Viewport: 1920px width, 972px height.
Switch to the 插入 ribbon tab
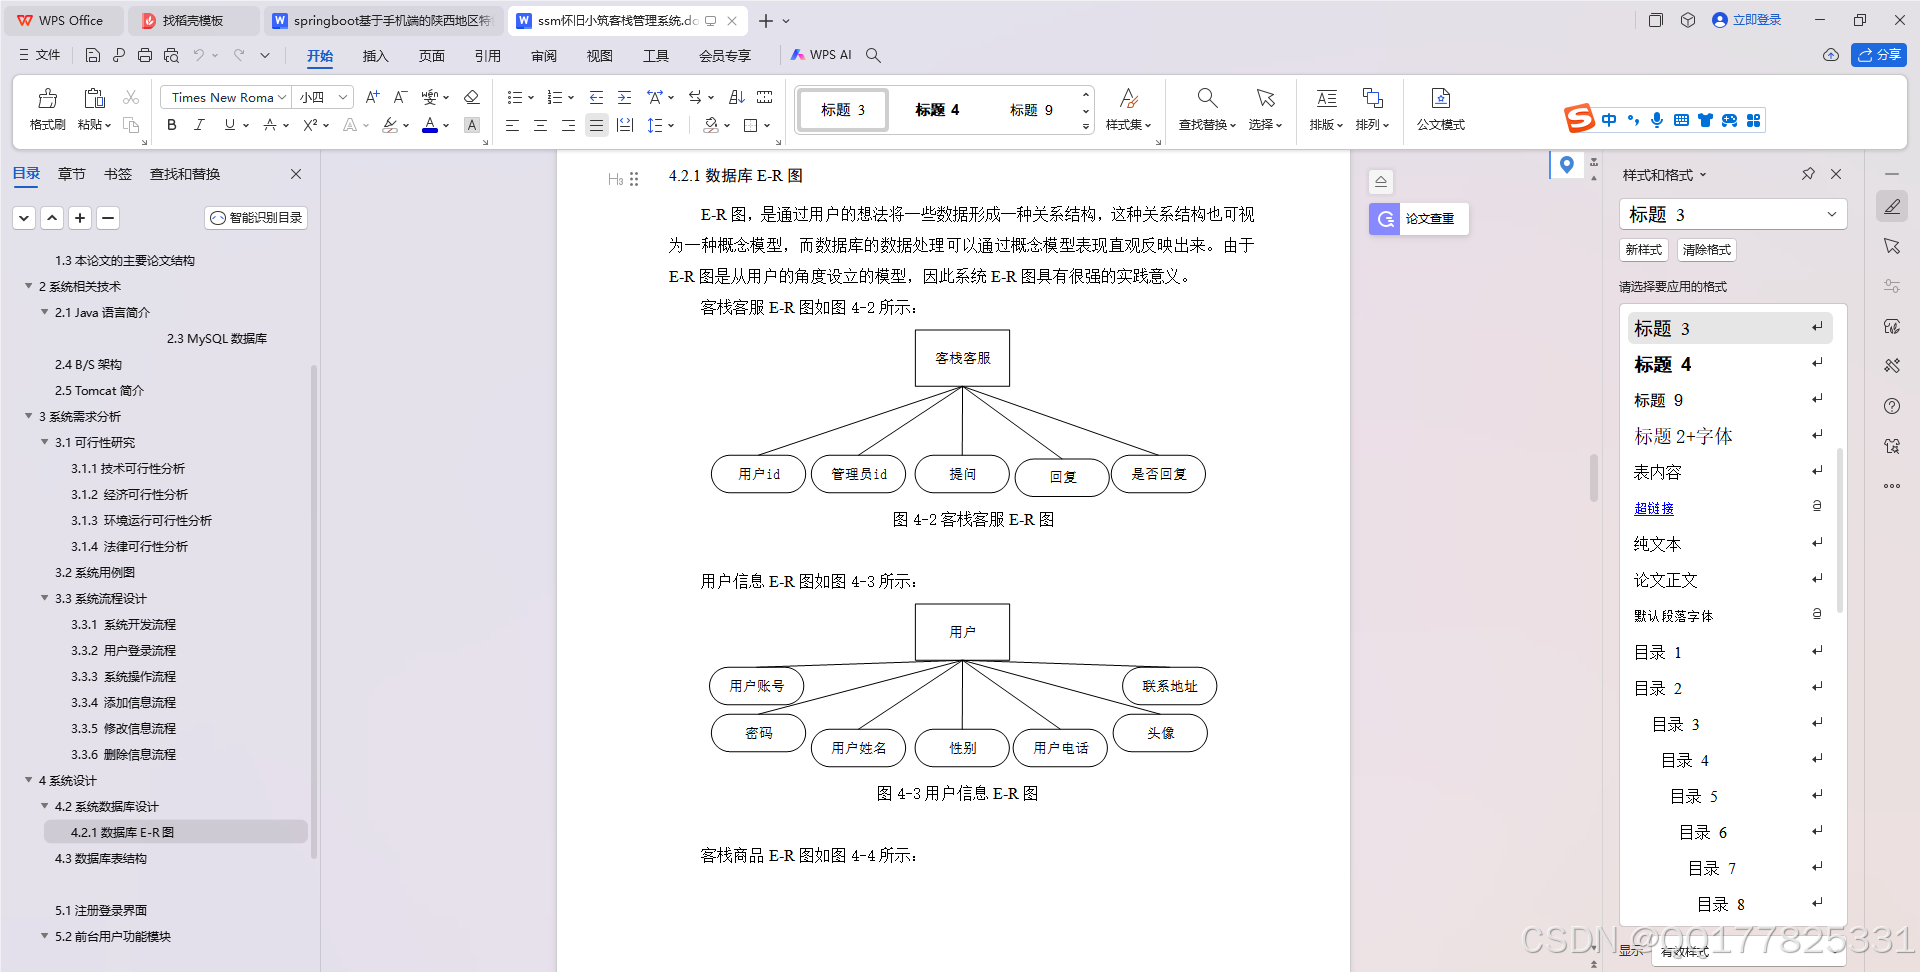pyautogui.click(x=375, y=56)
